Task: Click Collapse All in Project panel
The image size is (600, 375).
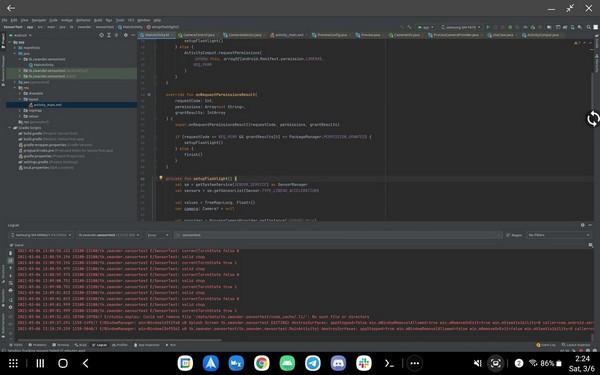Action: [117, 35]
